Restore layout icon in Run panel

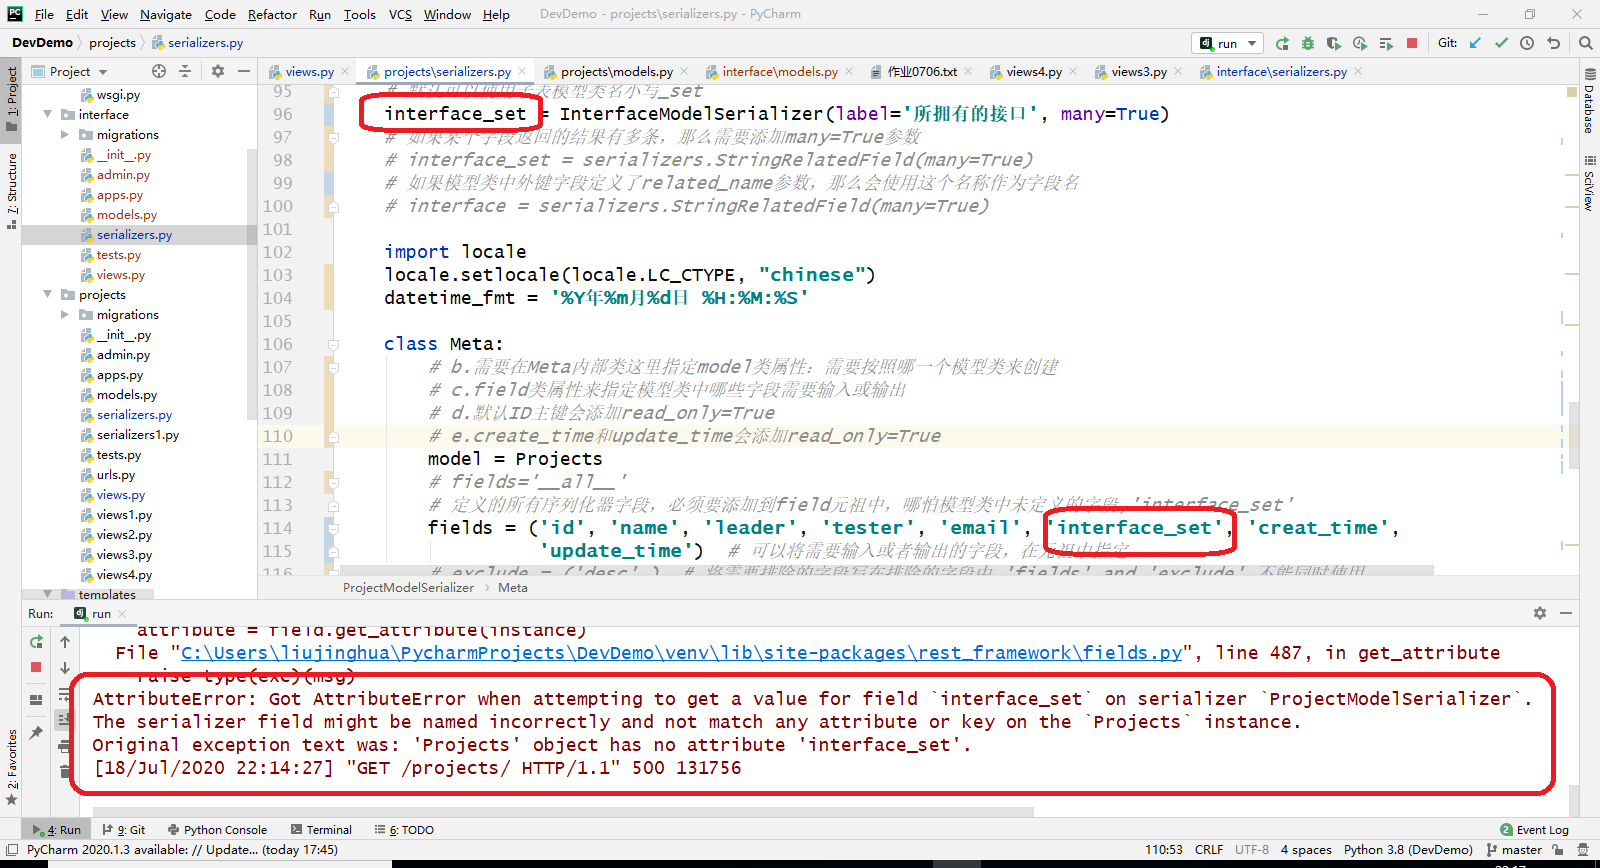click(x=36, y=700)
